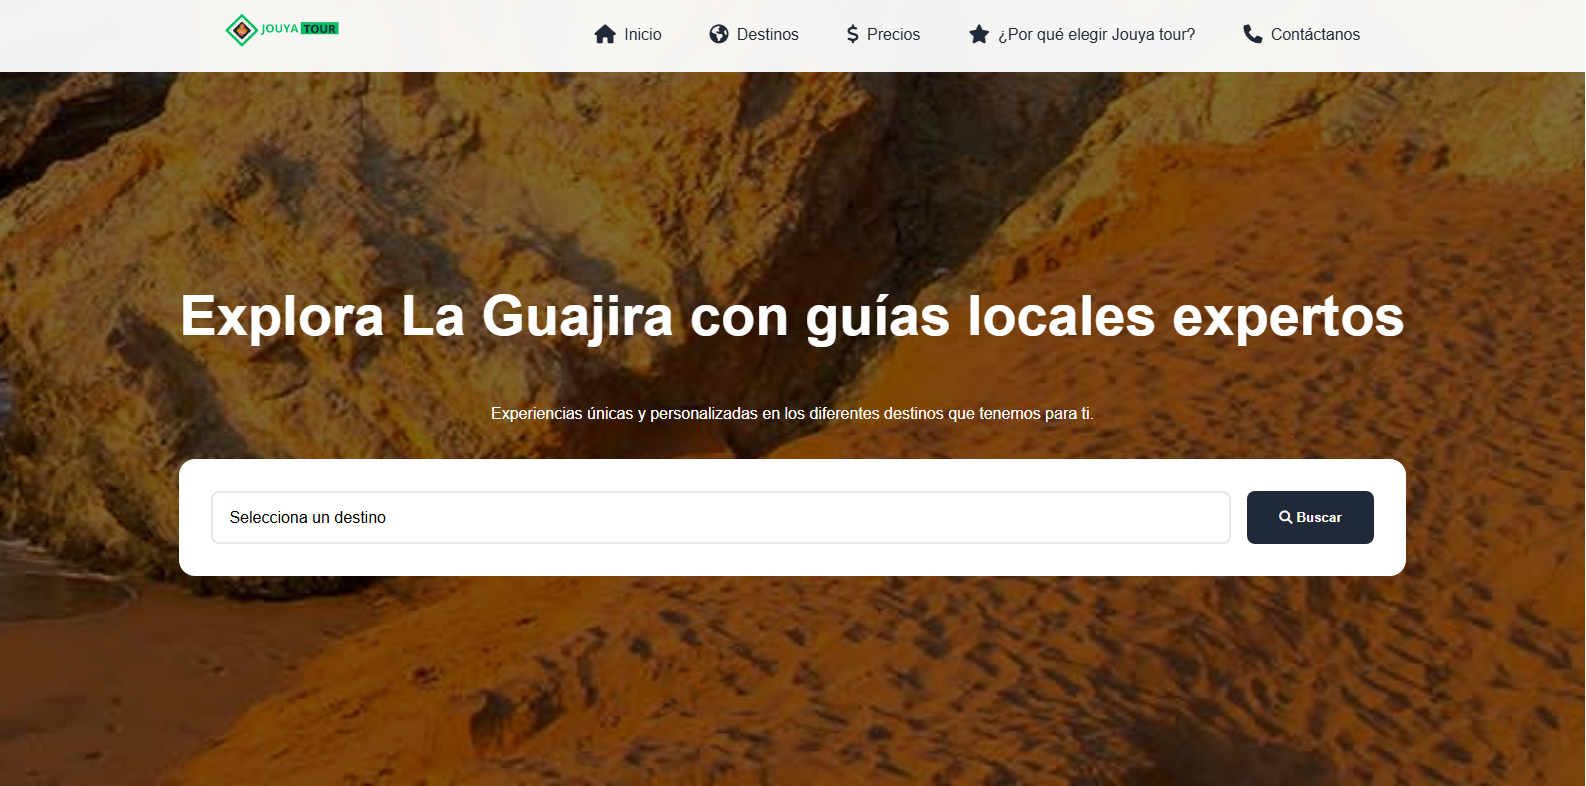Viewport: 1586px width, 786px height.
Task: Click the Experiencias únicas subtitle text
Action: tap(792, 413)
